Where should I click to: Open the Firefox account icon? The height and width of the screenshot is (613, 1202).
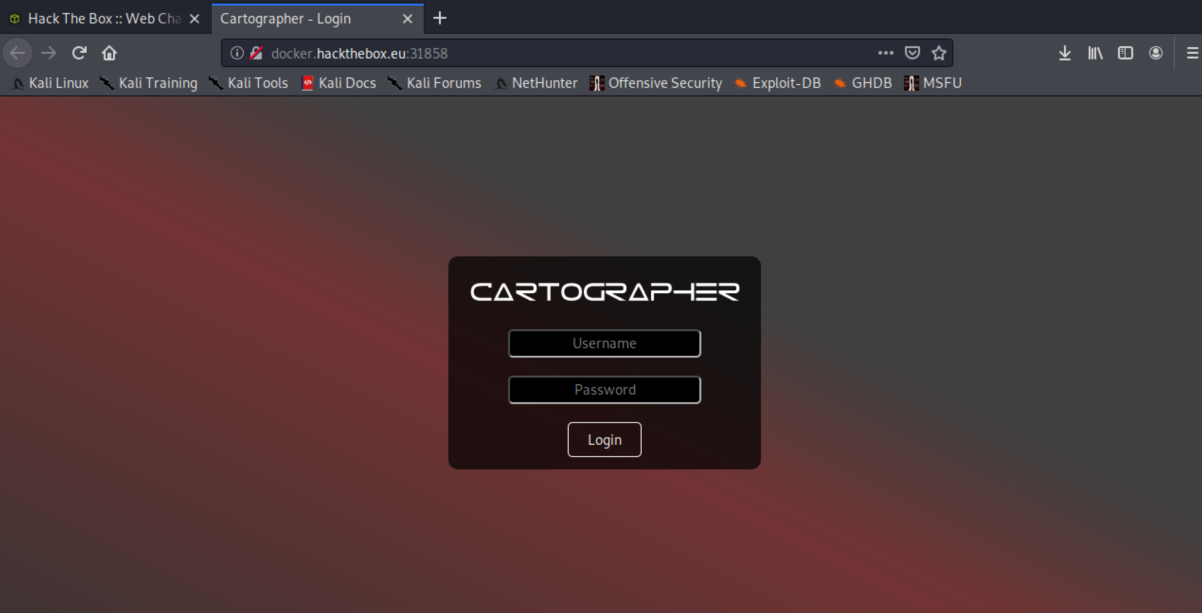1156,53
